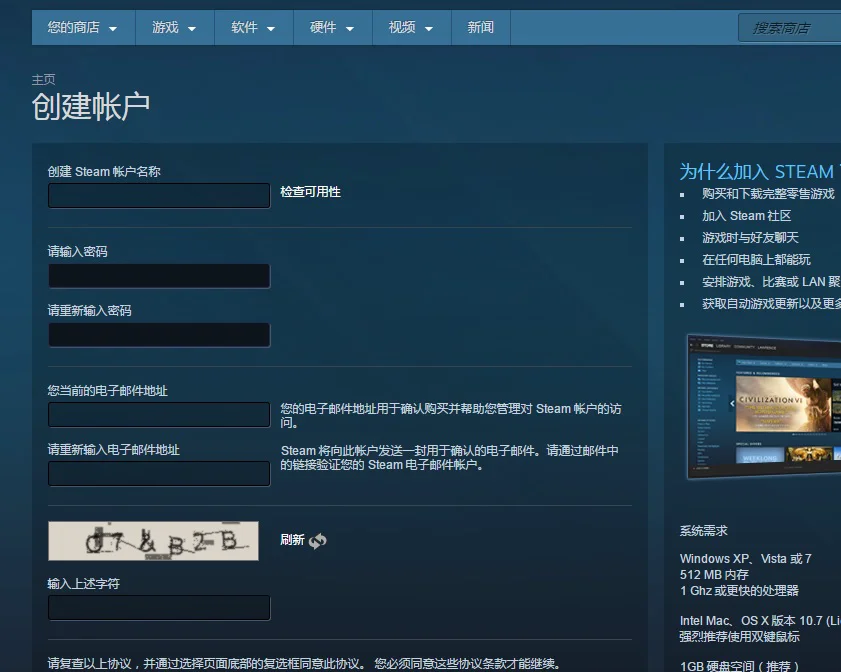Focus the 输入上述字符 captcha input
The width and height of the screenshot is (841, 672).
159,608
